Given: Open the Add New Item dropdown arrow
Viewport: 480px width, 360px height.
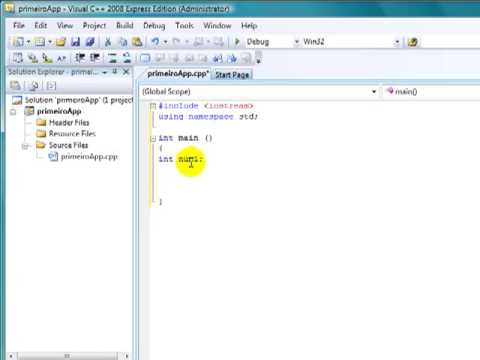Looking at the screenshot, I should [50, 42].
